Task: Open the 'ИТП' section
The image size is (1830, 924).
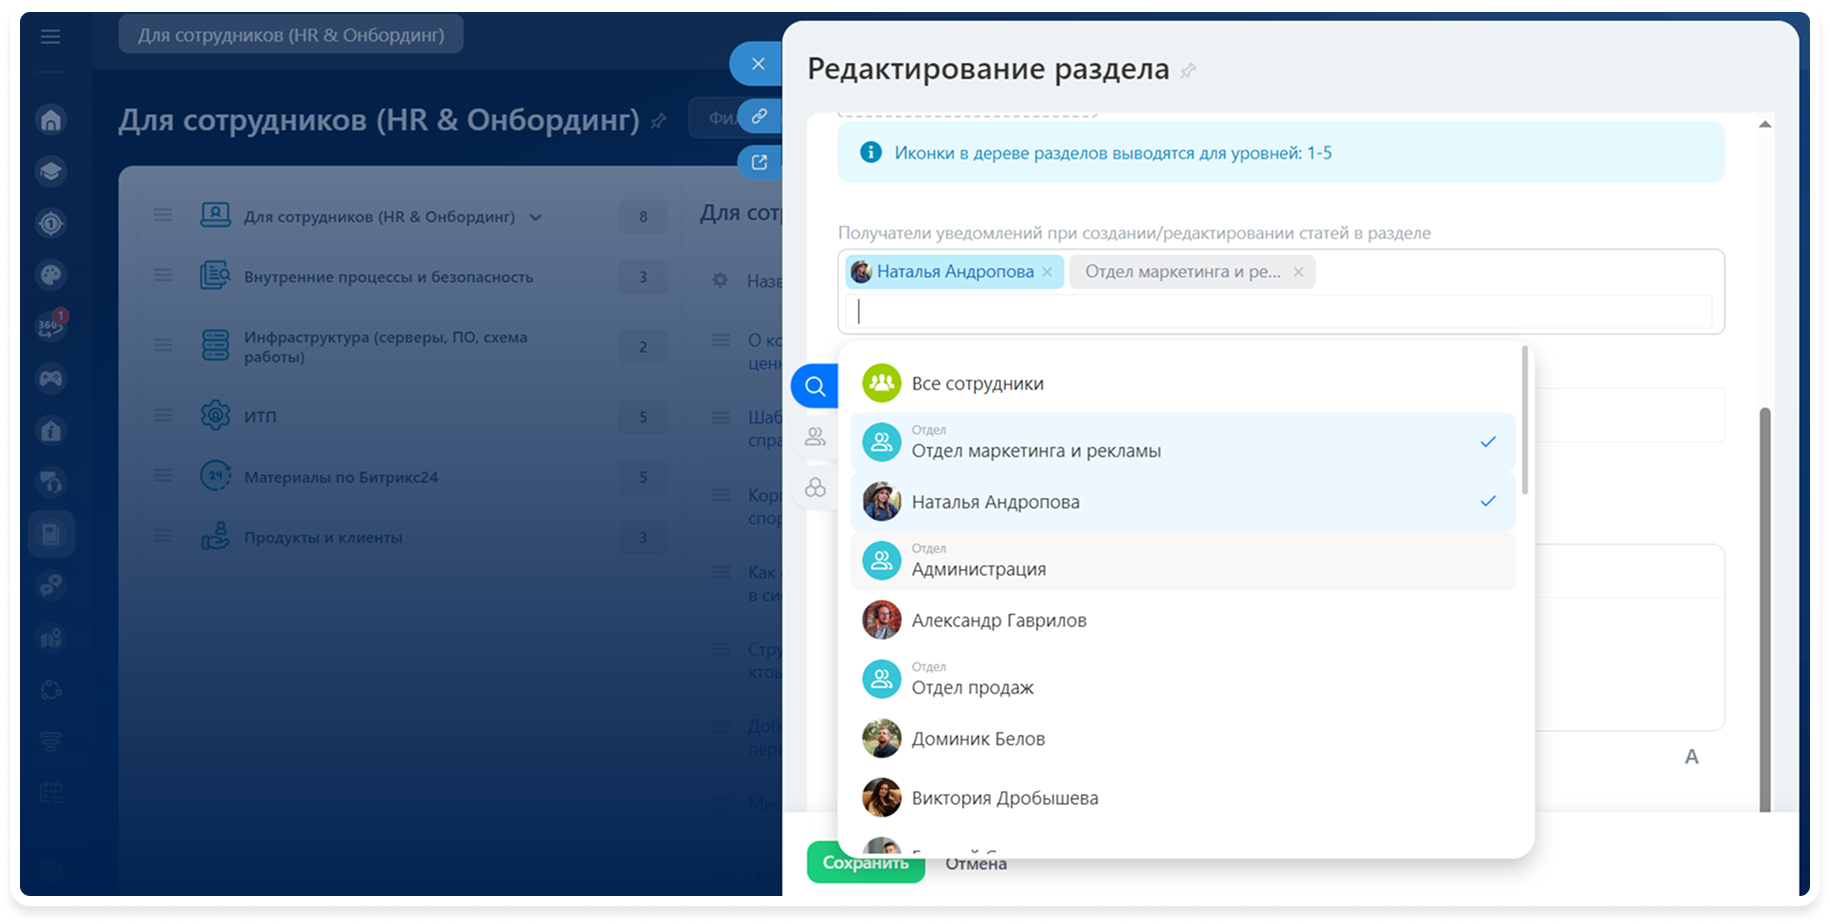Action: [260, 416]
